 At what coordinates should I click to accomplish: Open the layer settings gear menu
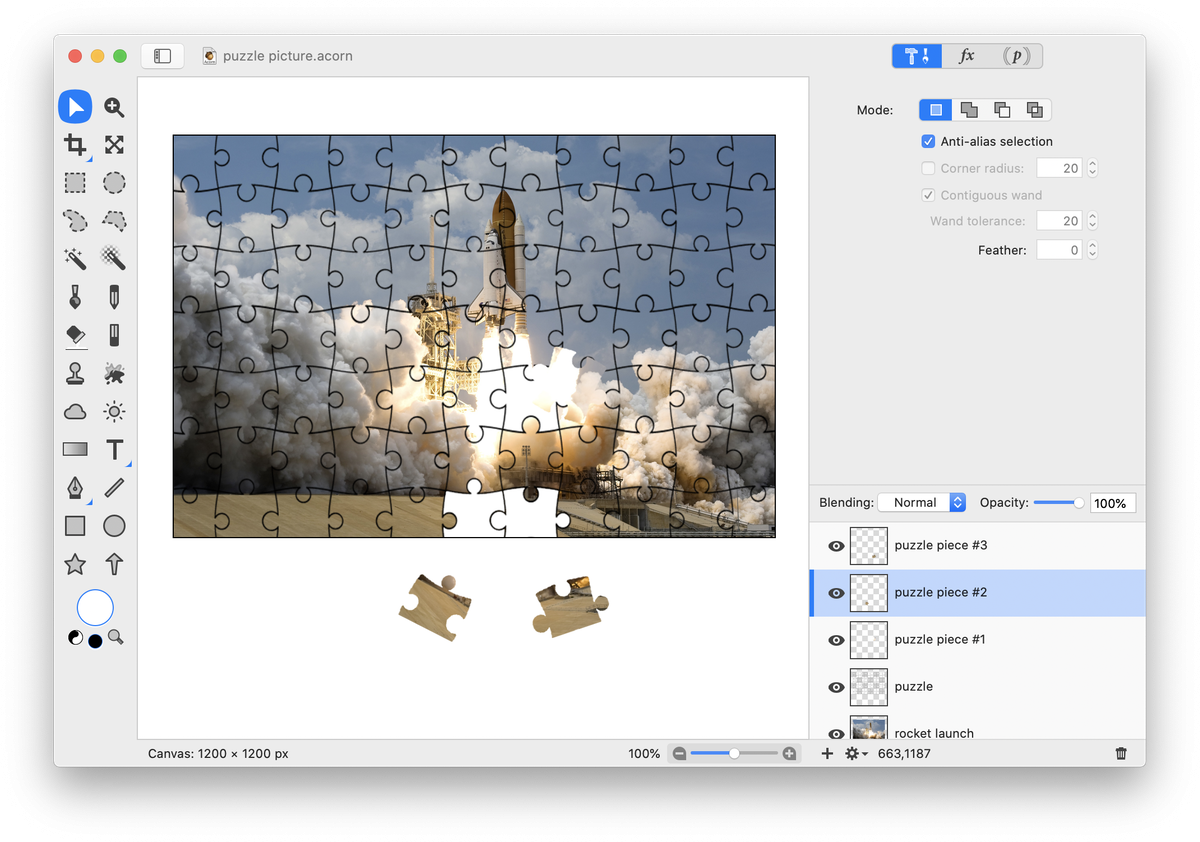(856, 754)
